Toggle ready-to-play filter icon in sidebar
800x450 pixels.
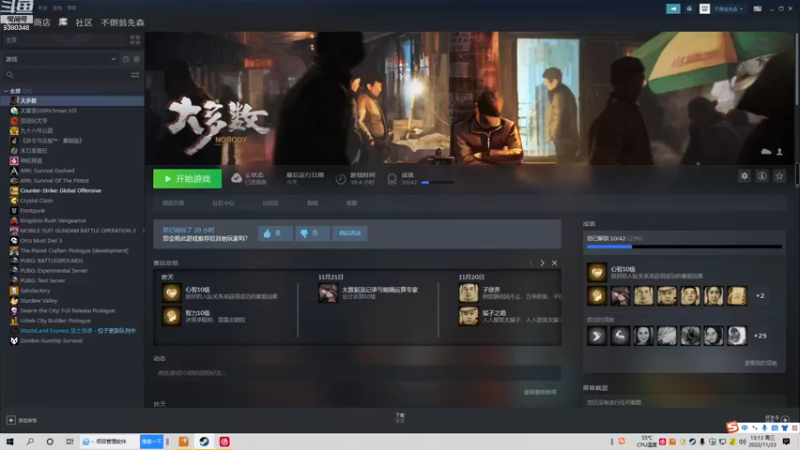point(137,59)
